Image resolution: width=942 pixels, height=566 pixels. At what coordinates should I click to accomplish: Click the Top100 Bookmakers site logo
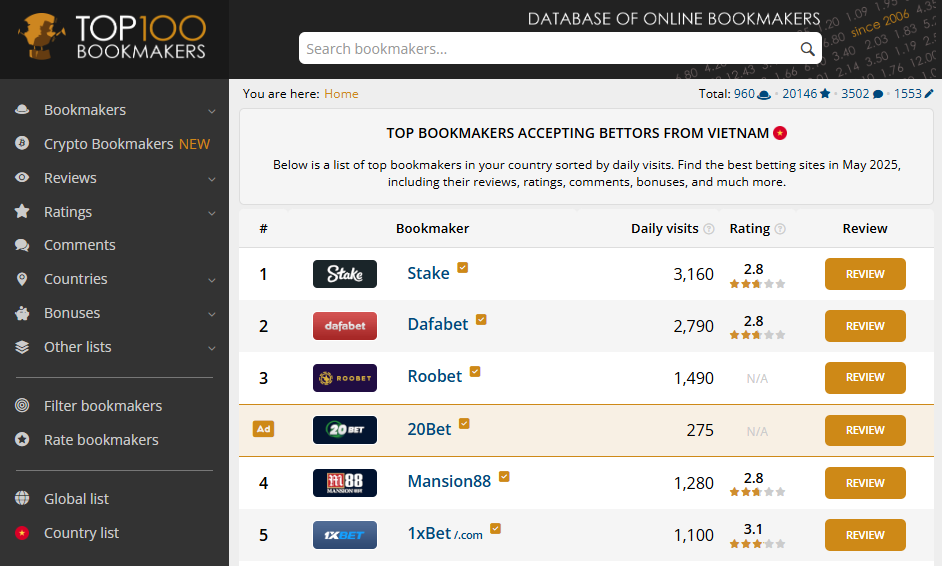112,37
